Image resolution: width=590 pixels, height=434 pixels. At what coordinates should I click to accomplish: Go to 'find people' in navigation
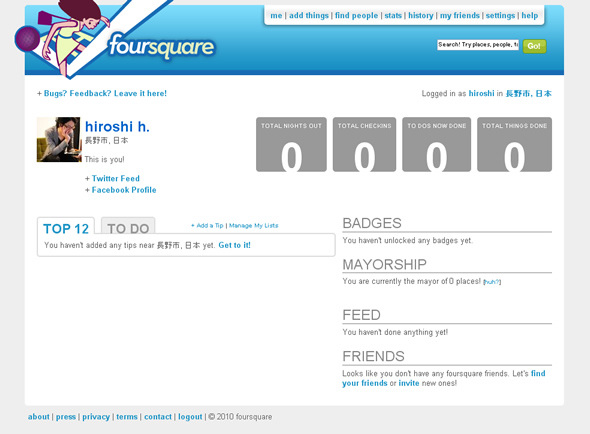(x=356, y=15)
